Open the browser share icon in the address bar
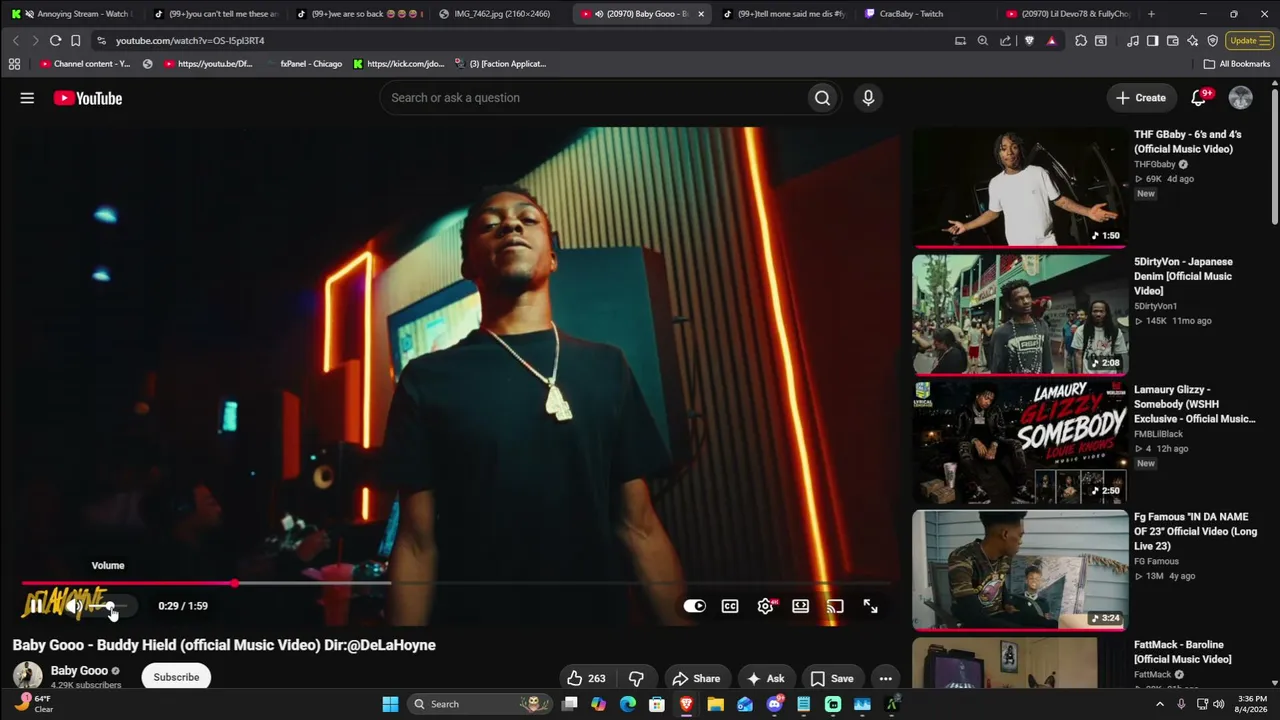Screen dimensions: 1280x720 click(x=1005, y=41)
